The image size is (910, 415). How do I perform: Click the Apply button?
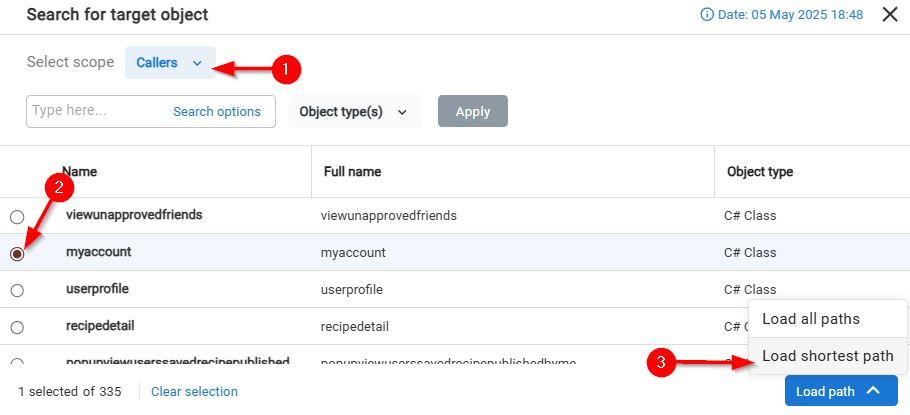pos(472,112)
